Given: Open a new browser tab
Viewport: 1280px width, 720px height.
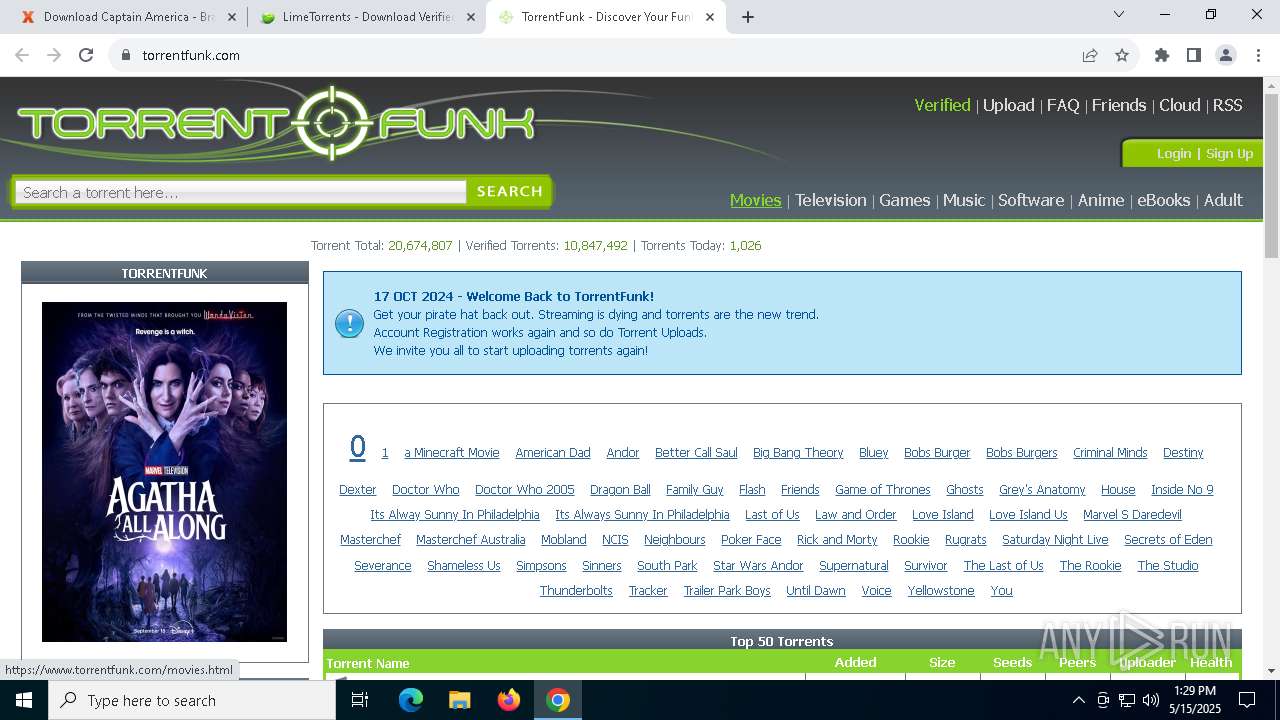Looking at the screenshot, I should pos(748,16).
